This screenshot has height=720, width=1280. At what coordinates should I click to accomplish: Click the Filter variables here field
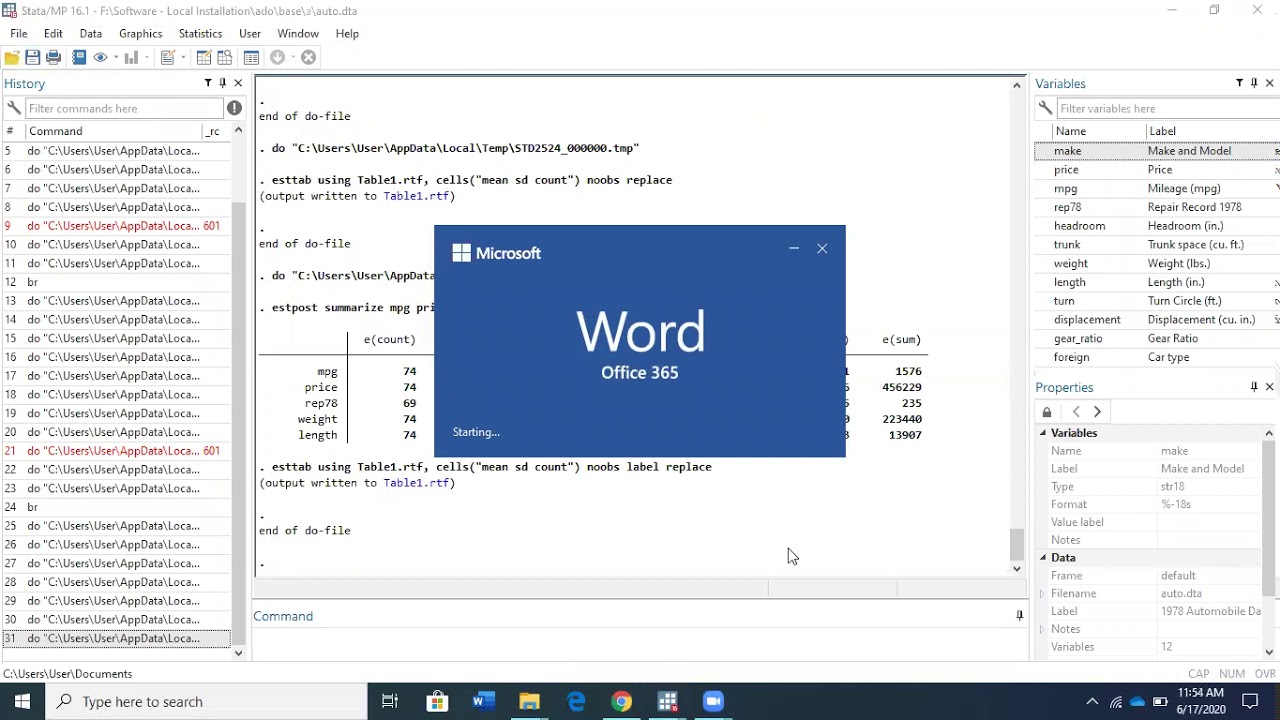[x=1167, y=108]
